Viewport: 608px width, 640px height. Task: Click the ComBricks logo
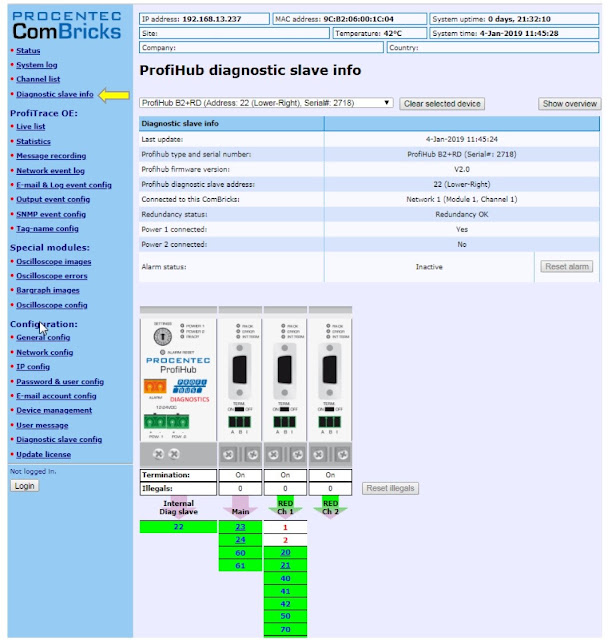coord(67,27)
